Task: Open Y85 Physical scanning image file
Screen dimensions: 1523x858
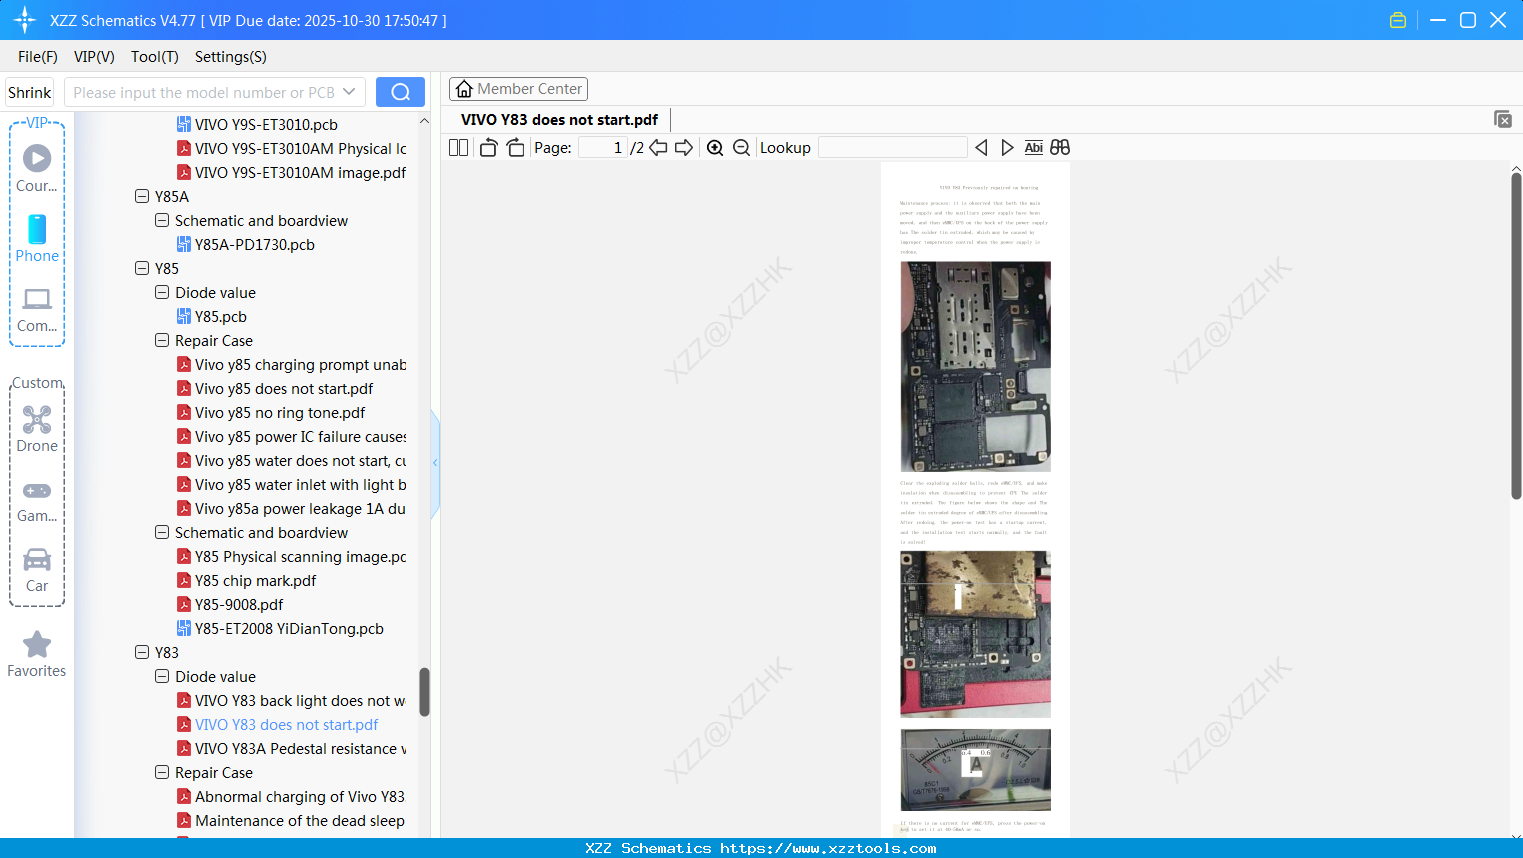Action: pos(300,556)
